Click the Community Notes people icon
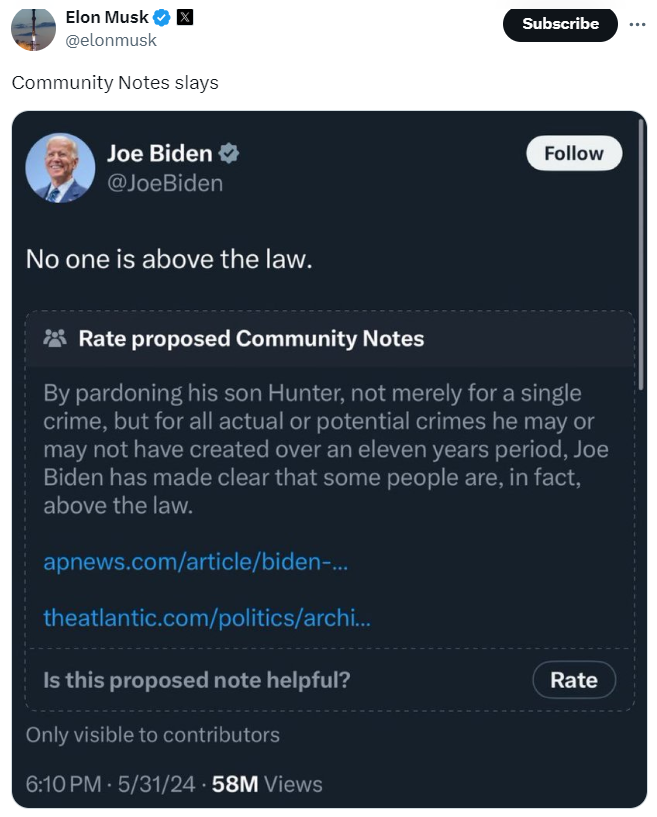The height and width of the screenshot is (817, 657). pyautogui.click(x=55, y=338)
